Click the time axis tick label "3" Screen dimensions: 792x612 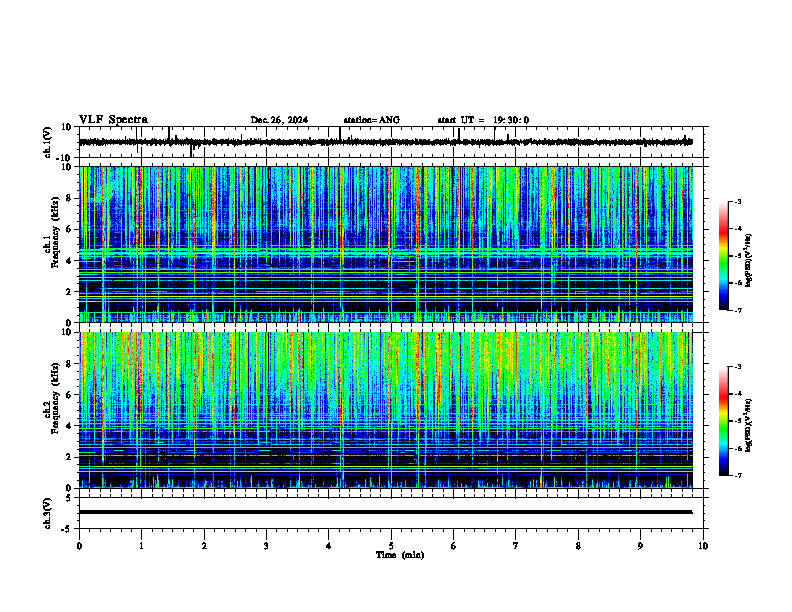(266, 546)
